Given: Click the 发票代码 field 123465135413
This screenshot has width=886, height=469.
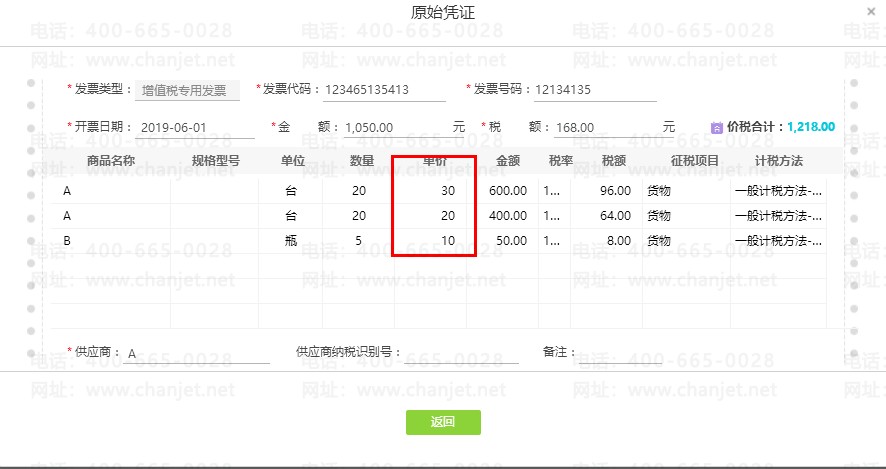Looking at the screenshot, I should click(384, 90).
